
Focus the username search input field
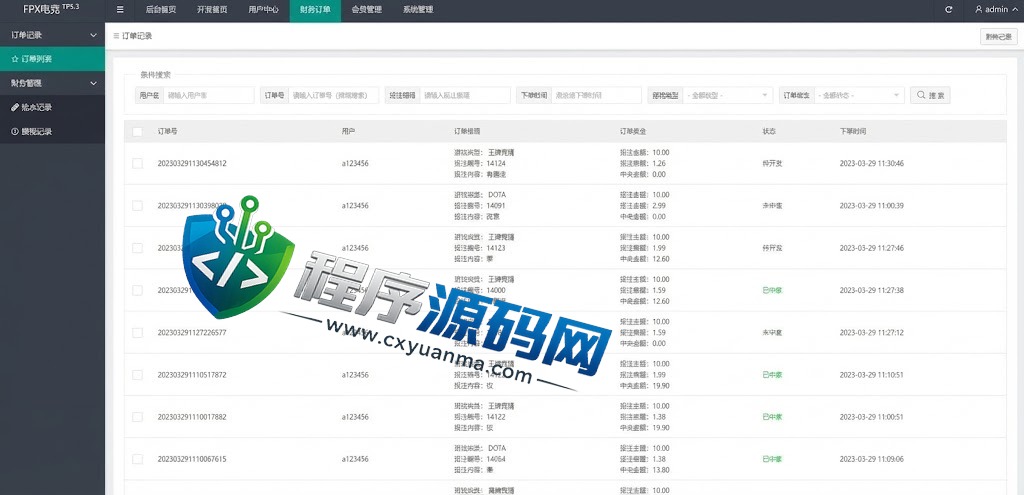click(208, 95)
